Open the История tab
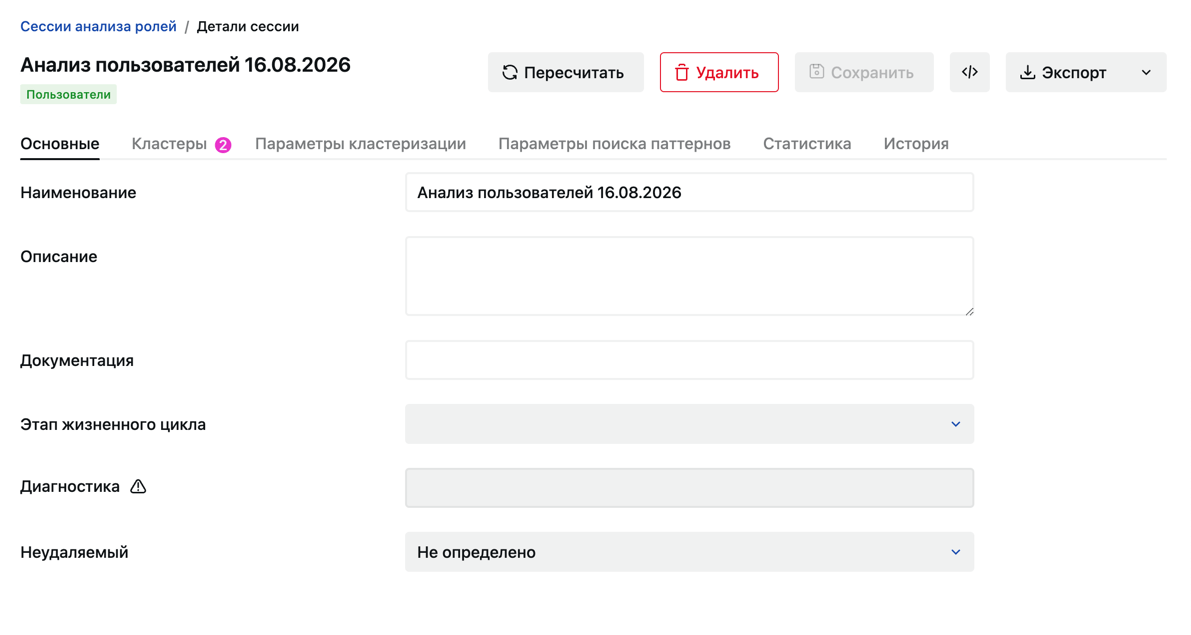Viewport: 1191px width, 635px height. tap(916, 144)
